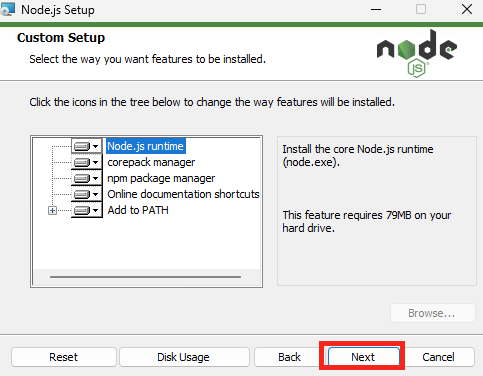Go Back to the previous setup step
Screen dimensions: 483x376
[x=289, y=357]
